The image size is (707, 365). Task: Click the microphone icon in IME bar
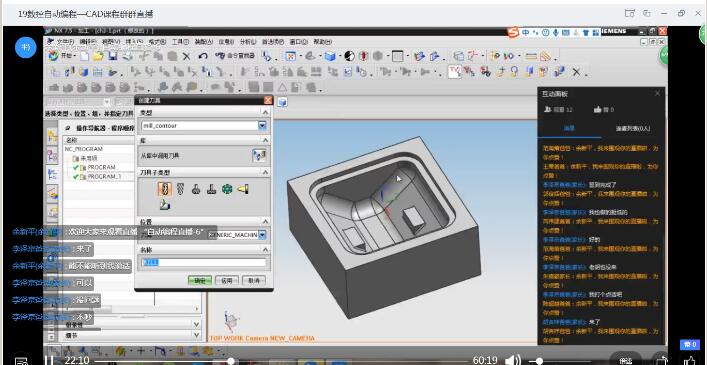556,32
